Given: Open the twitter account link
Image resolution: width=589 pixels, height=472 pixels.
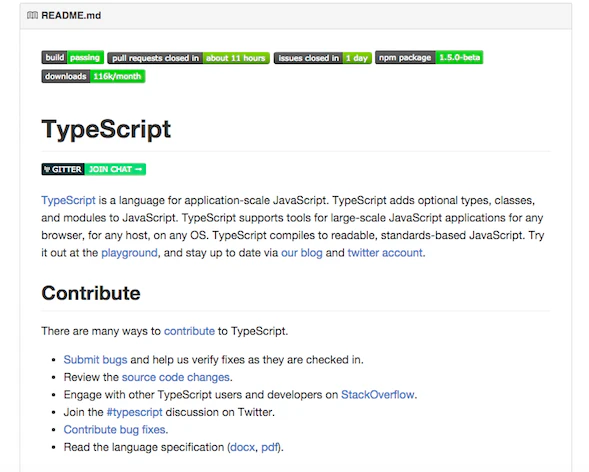Looking at the screenshot, I should coord(385,253).
